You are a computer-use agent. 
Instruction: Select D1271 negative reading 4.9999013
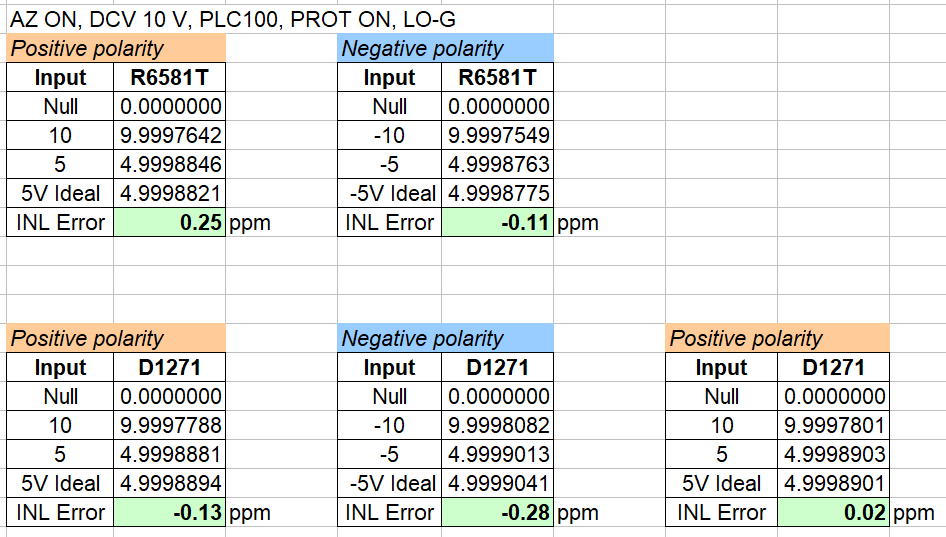point(498,454)
